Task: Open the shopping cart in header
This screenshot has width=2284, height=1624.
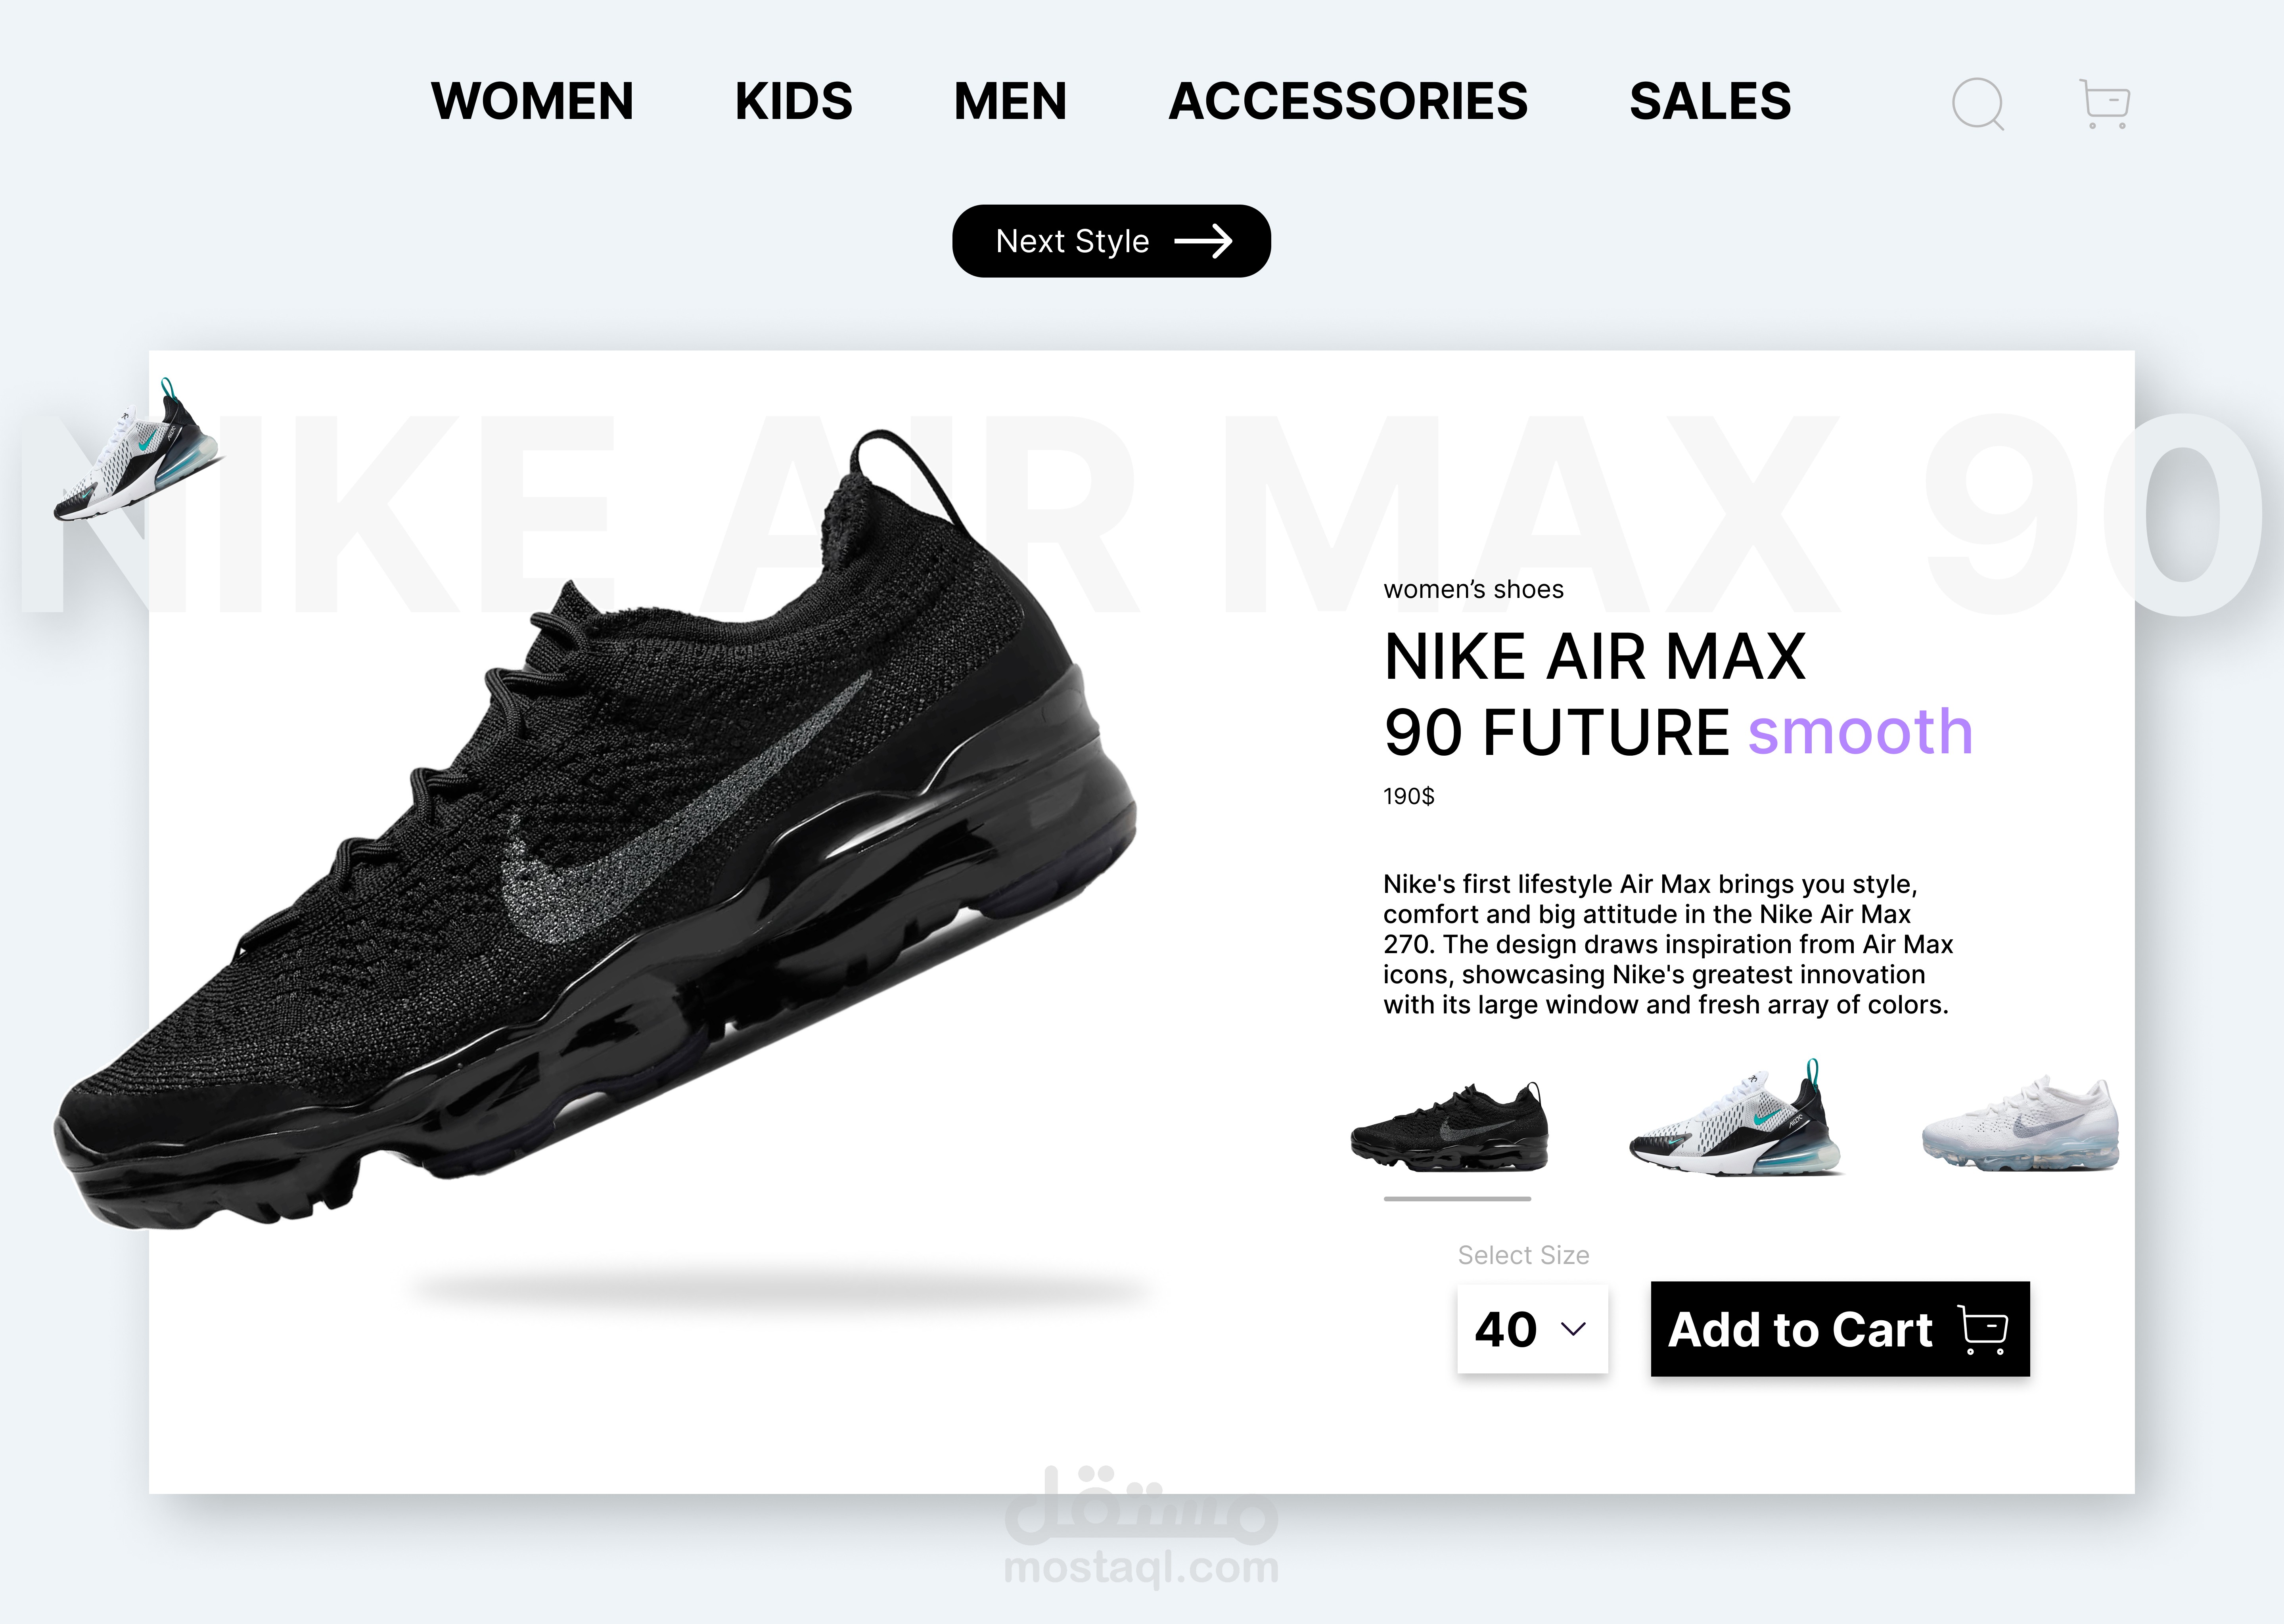Action: pos(2104,103)
